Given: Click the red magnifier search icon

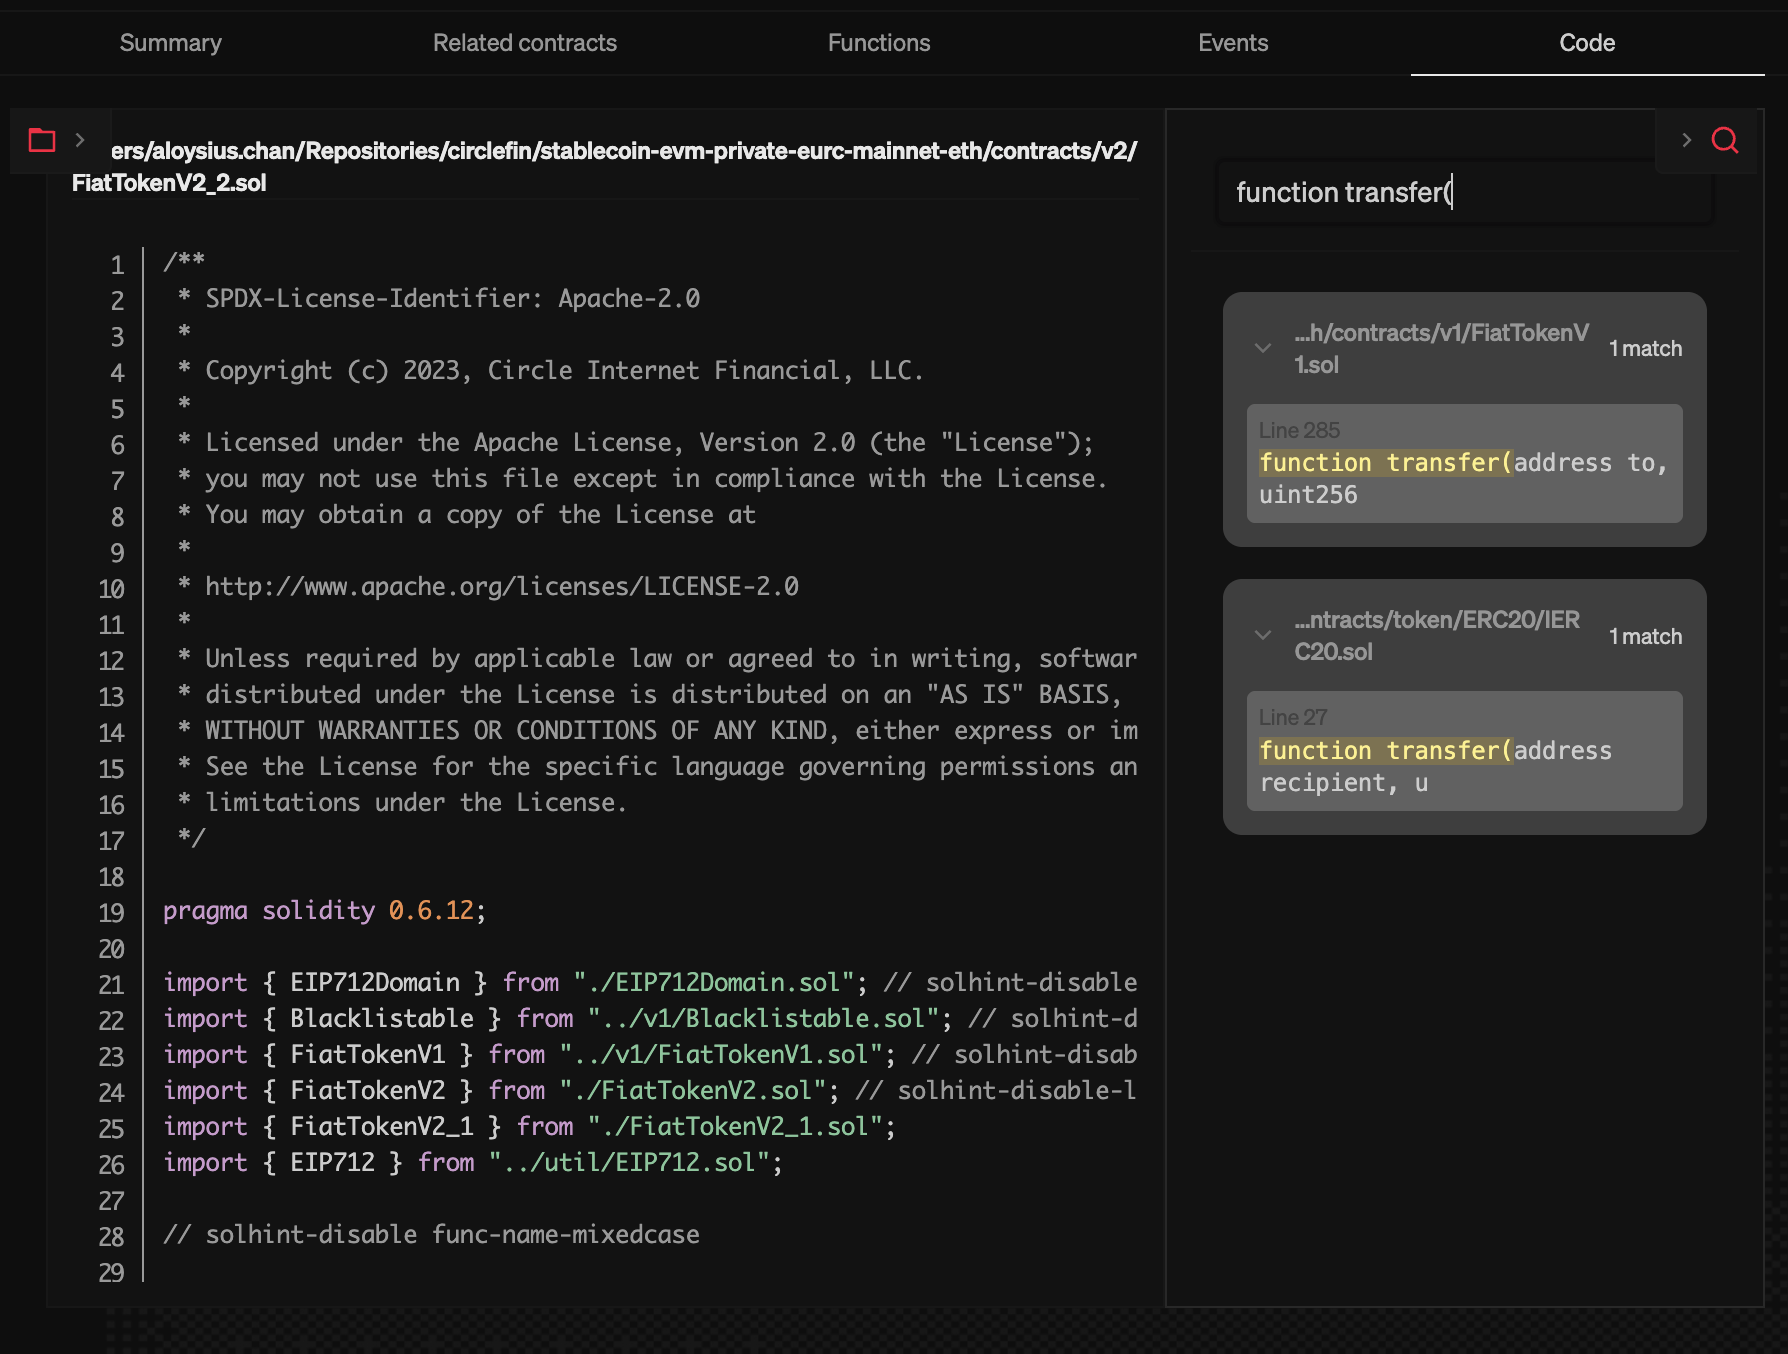Looking at the screenshot, I should 1725,141.
